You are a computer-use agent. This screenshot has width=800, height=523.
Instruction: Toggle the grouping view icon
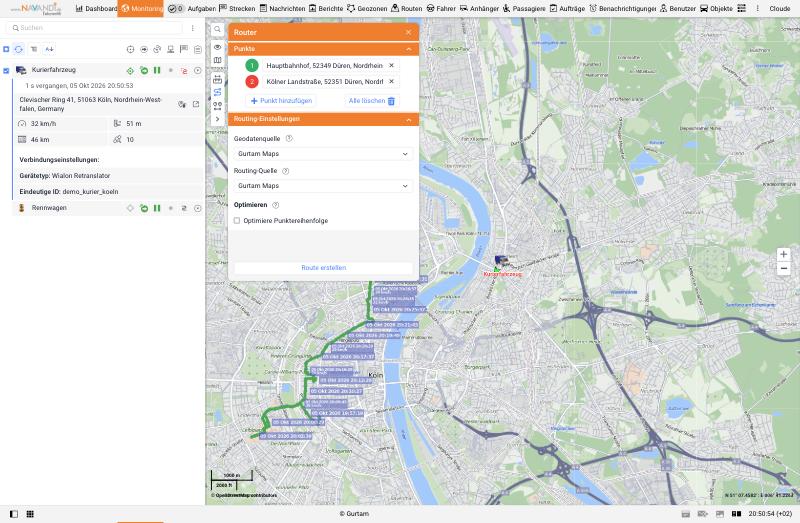[x=34, y=49]
